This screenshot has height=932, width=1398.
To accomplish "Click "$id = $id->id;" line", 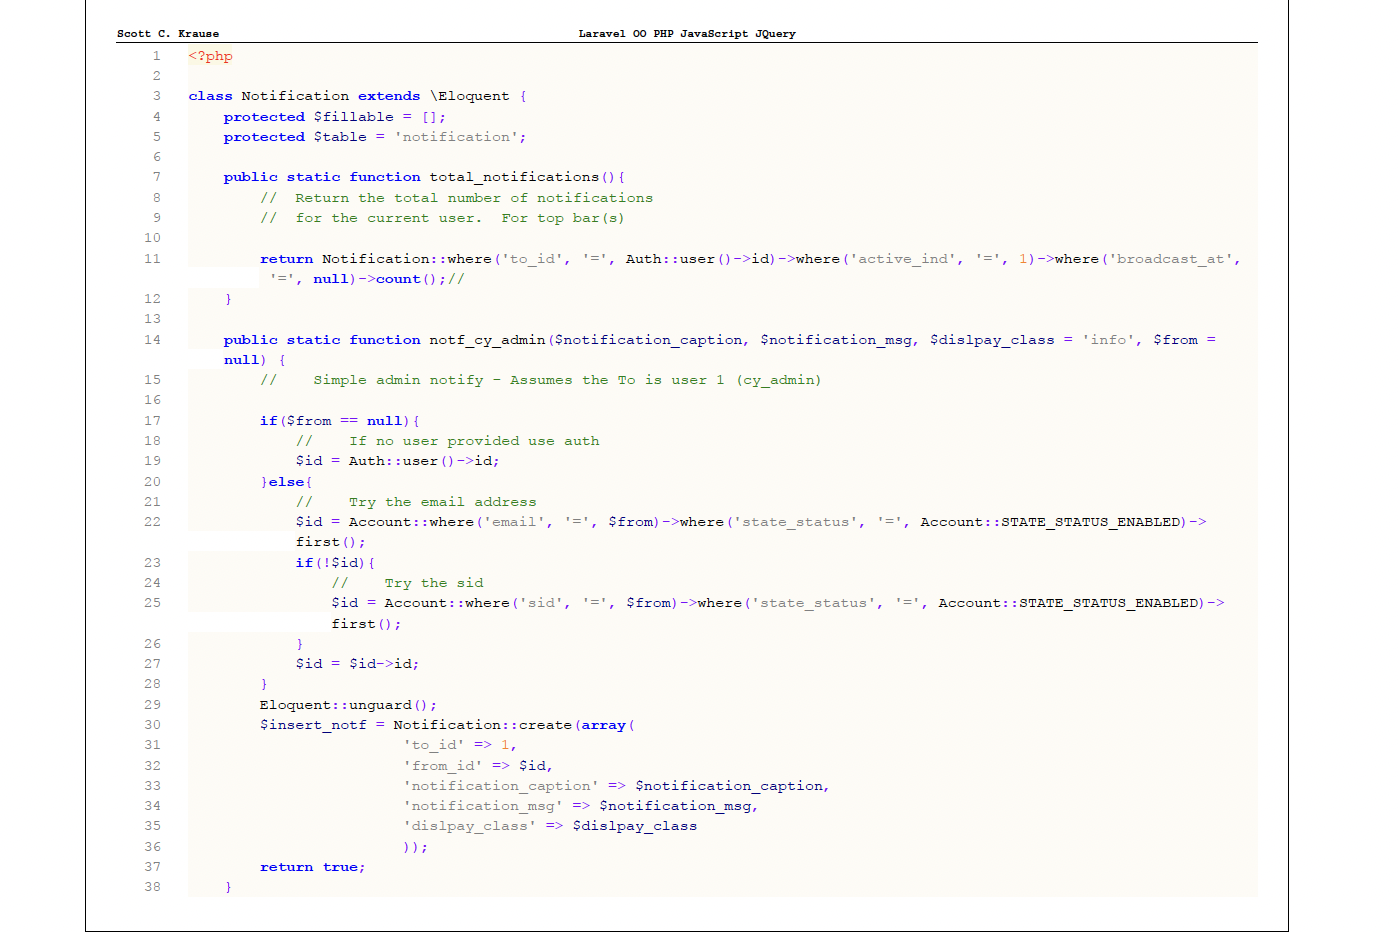I will point(357,664).
